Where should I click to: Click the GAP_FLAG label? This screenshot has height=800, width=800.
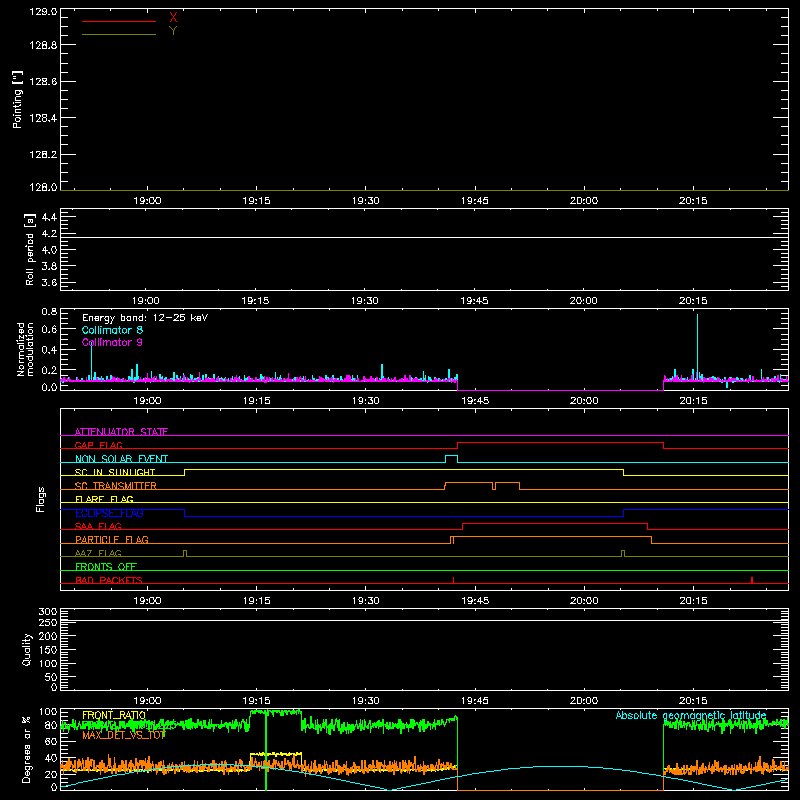(x=98, y=445)
